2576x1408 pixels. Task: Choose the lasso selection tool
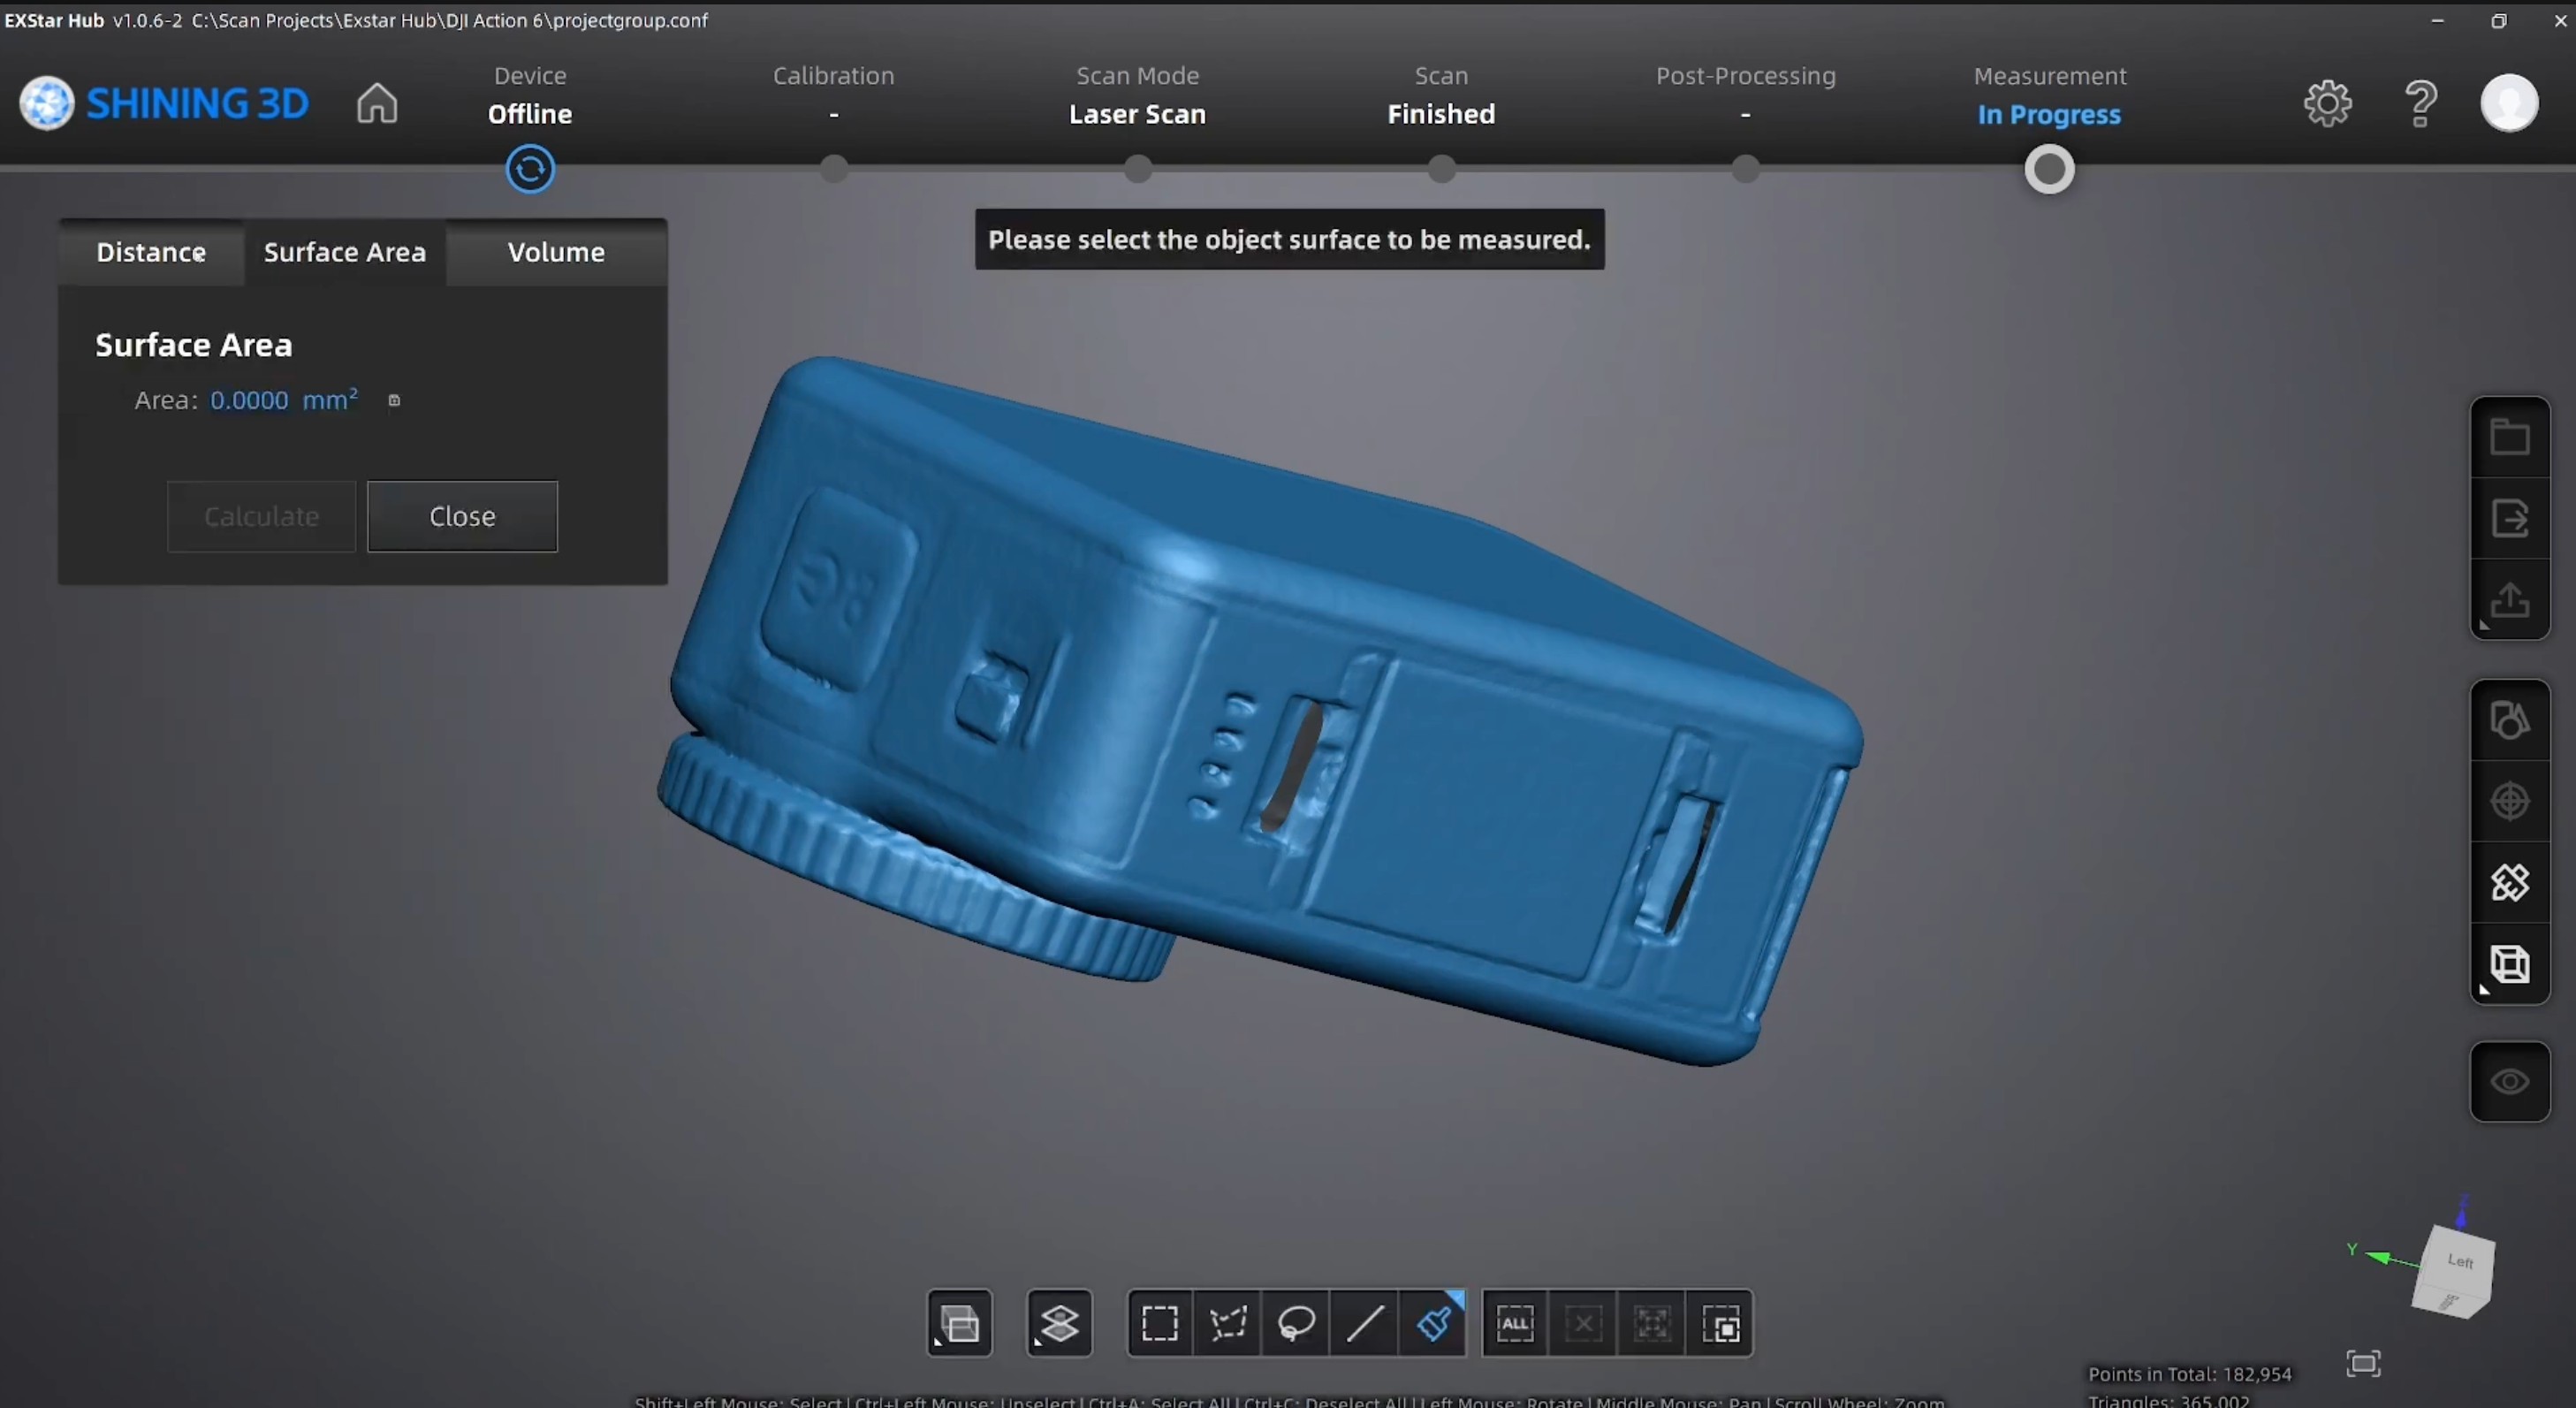click(x=1296, y=1323)
